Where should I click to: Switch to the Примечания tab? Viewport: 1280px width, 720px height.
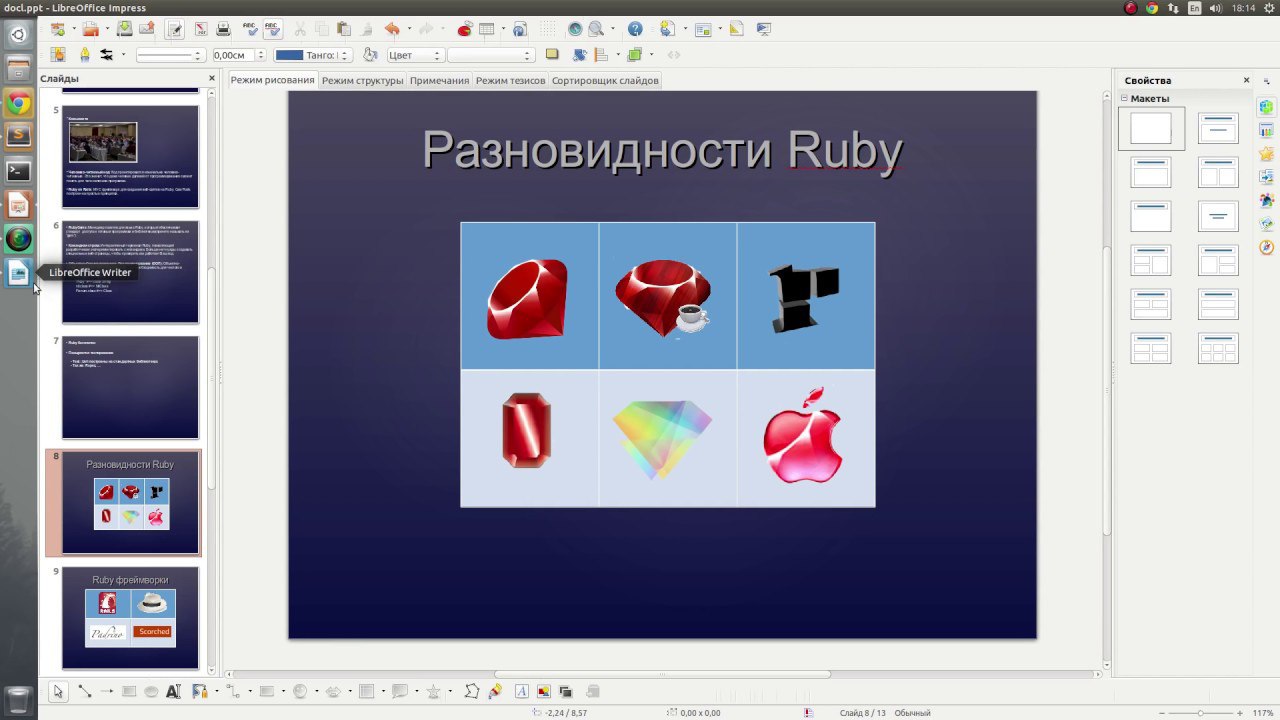click(x=439, y=80)
